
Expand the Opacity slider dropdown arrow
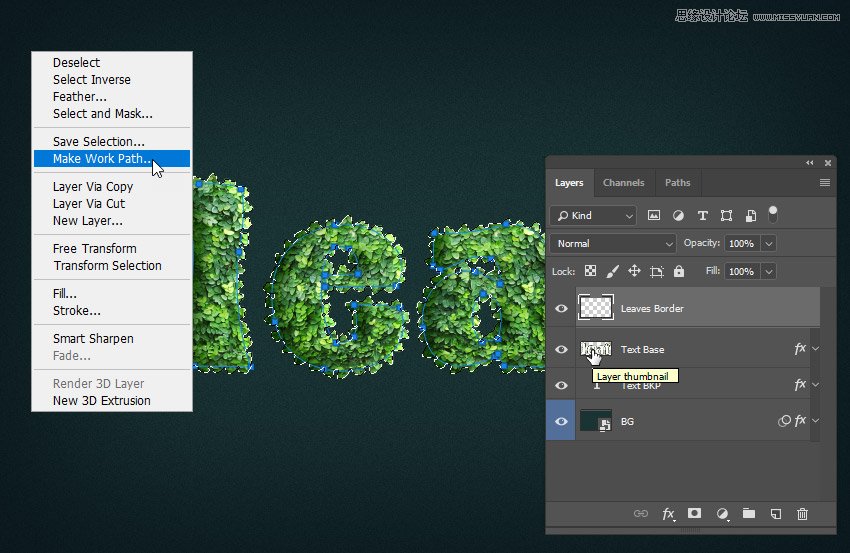click(768, 243)
